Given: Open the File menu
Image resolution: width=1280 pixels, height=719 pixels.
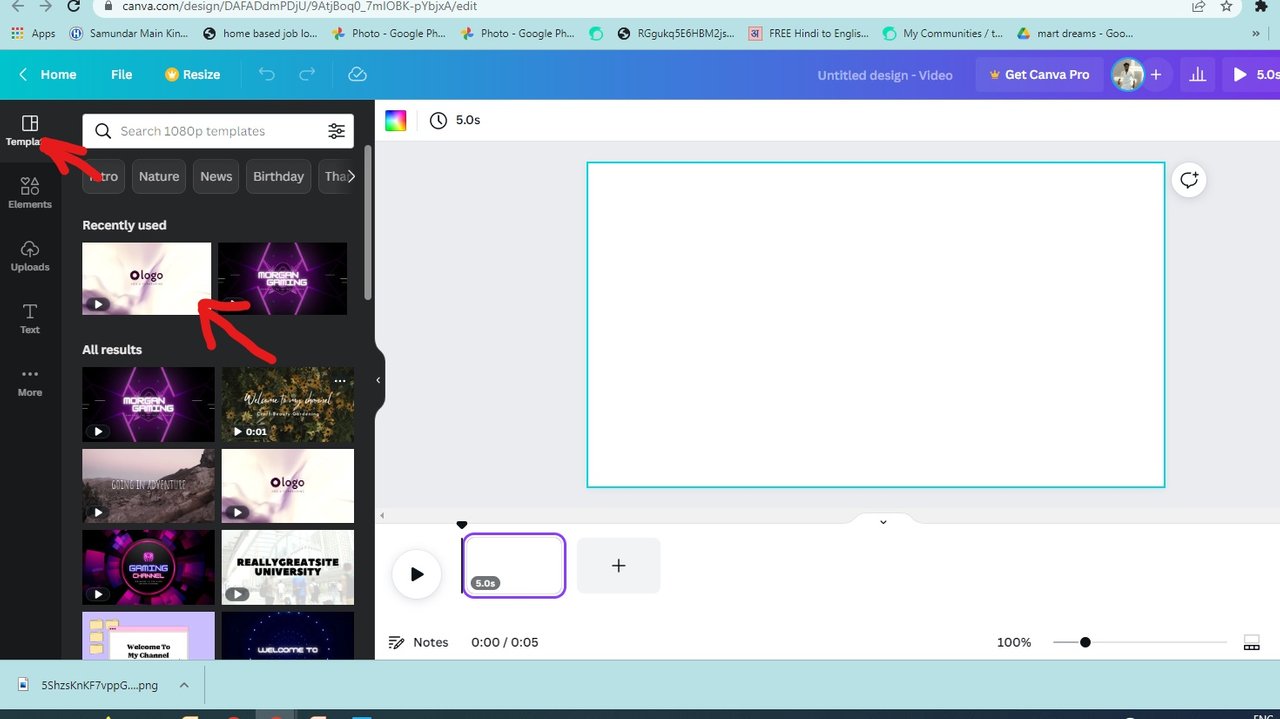Looking at the screenshot, I should (121, 75).
